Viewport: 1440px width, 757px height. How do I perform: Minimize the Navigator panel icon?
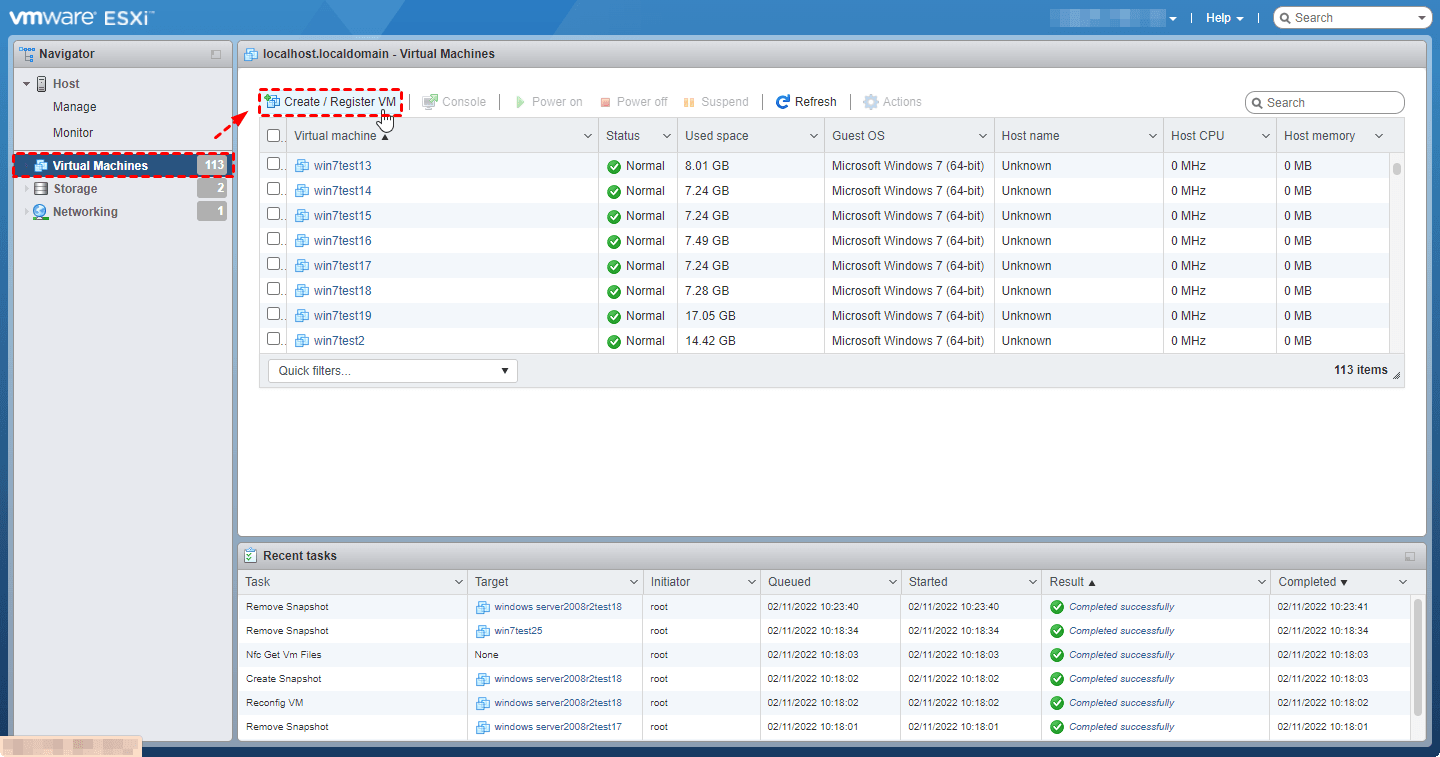click(216, 54)
